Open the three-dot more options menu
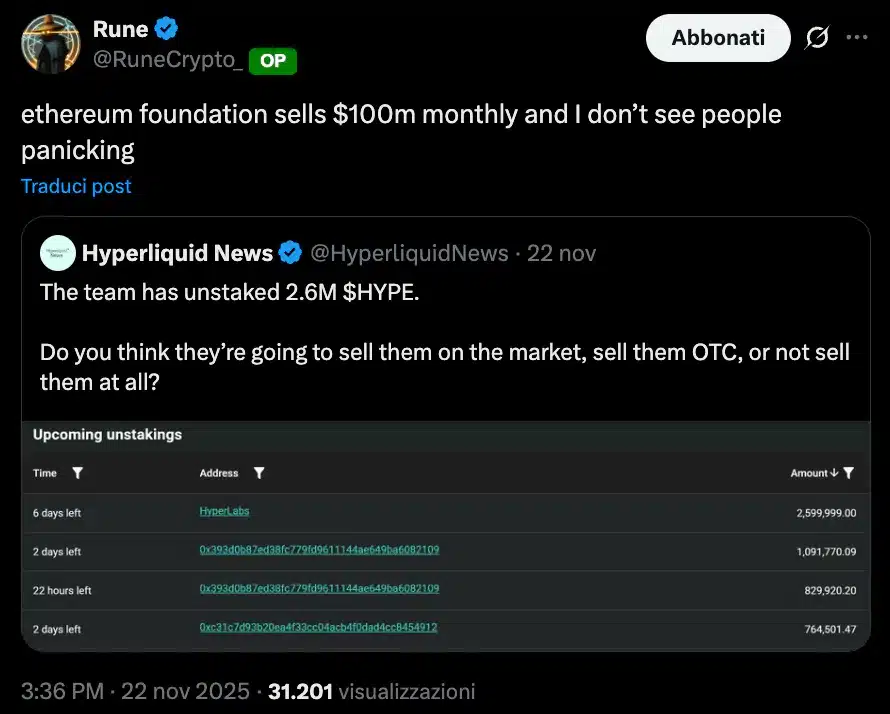 857,38
